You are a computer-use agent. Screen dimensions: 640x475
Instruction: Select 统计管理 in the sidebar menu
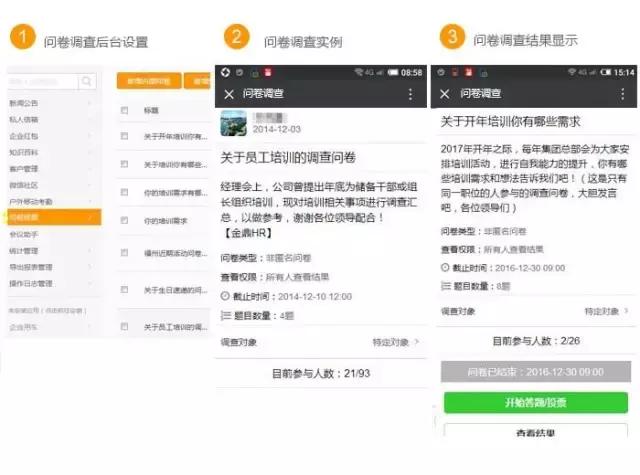click(x=24, y=251)
